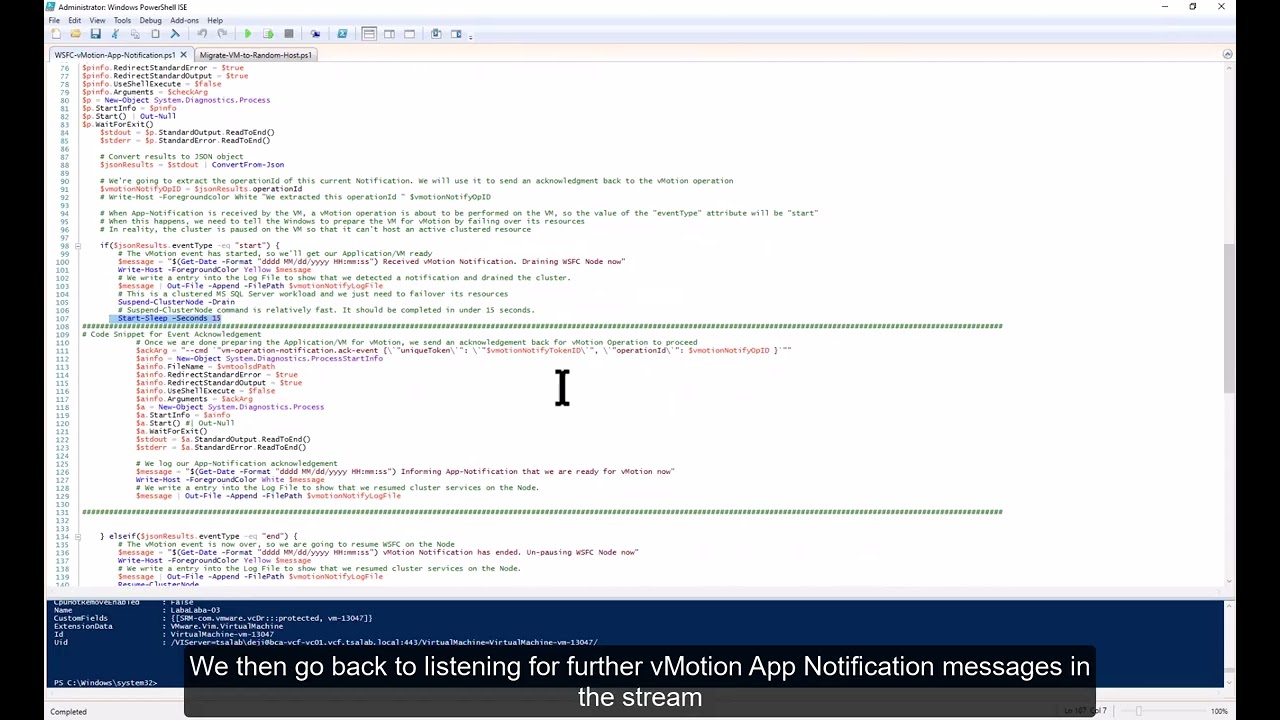1280x720 pixels.
Task: Open a script using the folder icon
Action: point(75,34)
